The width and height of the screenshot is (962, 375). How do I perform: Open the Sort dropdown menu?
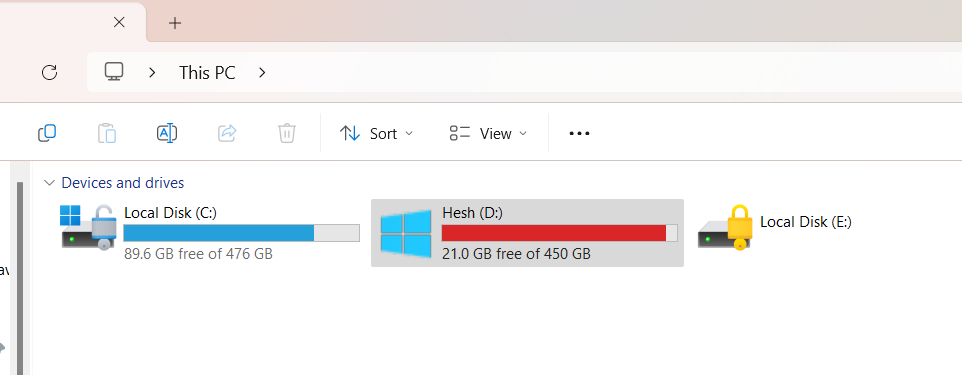point(377,133)
